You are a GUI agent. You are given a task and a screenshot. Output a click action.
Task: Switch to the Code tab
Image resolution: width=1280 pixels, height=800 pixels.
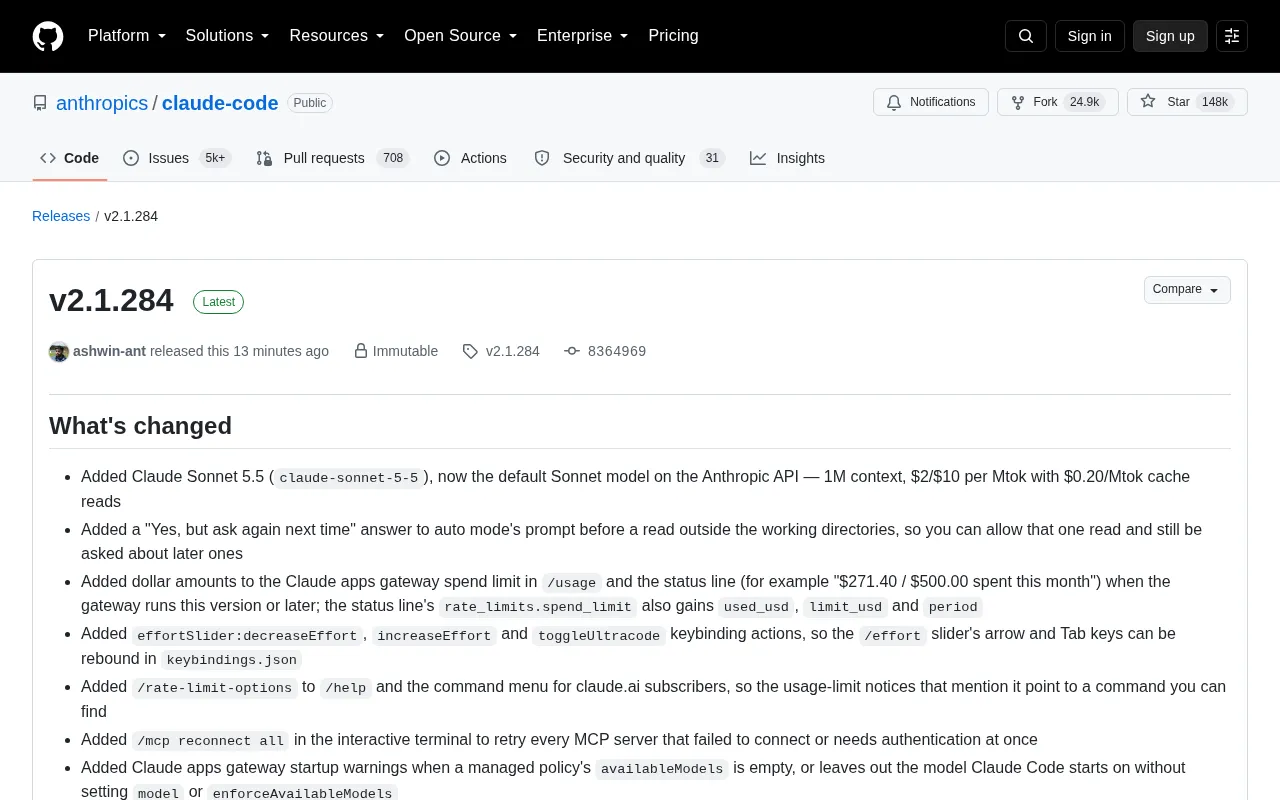coord(70,158)
